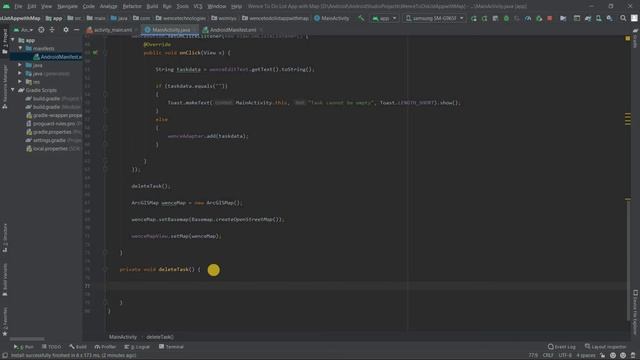The image size is (640, 360).
Task: Open Project panel settings gear icon
Action: (x=66, y=30)
